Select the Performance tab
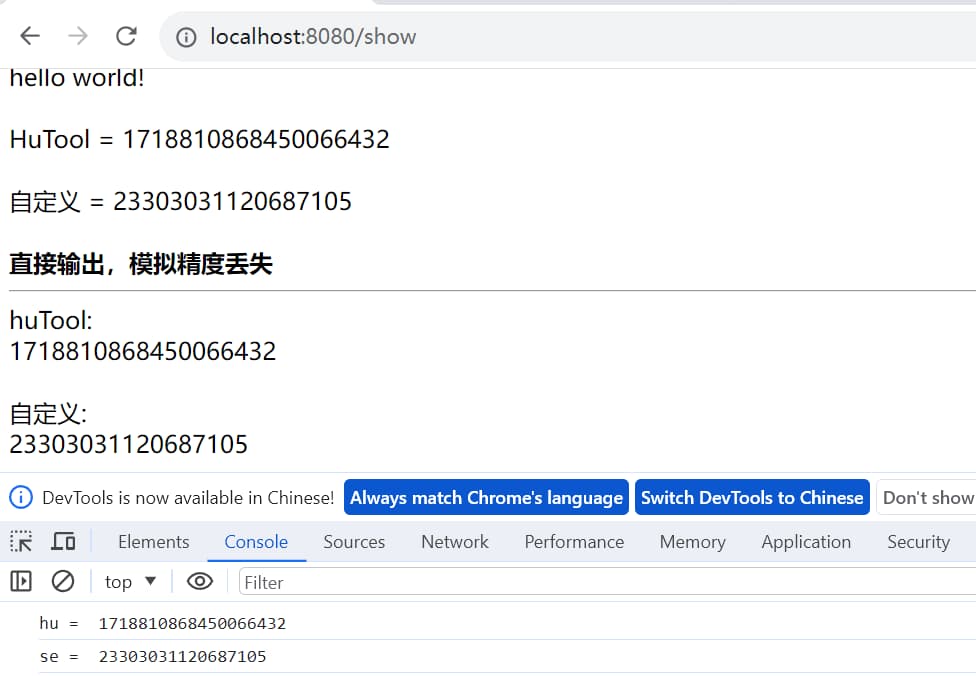This screenshot has width=976, height=676. point(574,542)
